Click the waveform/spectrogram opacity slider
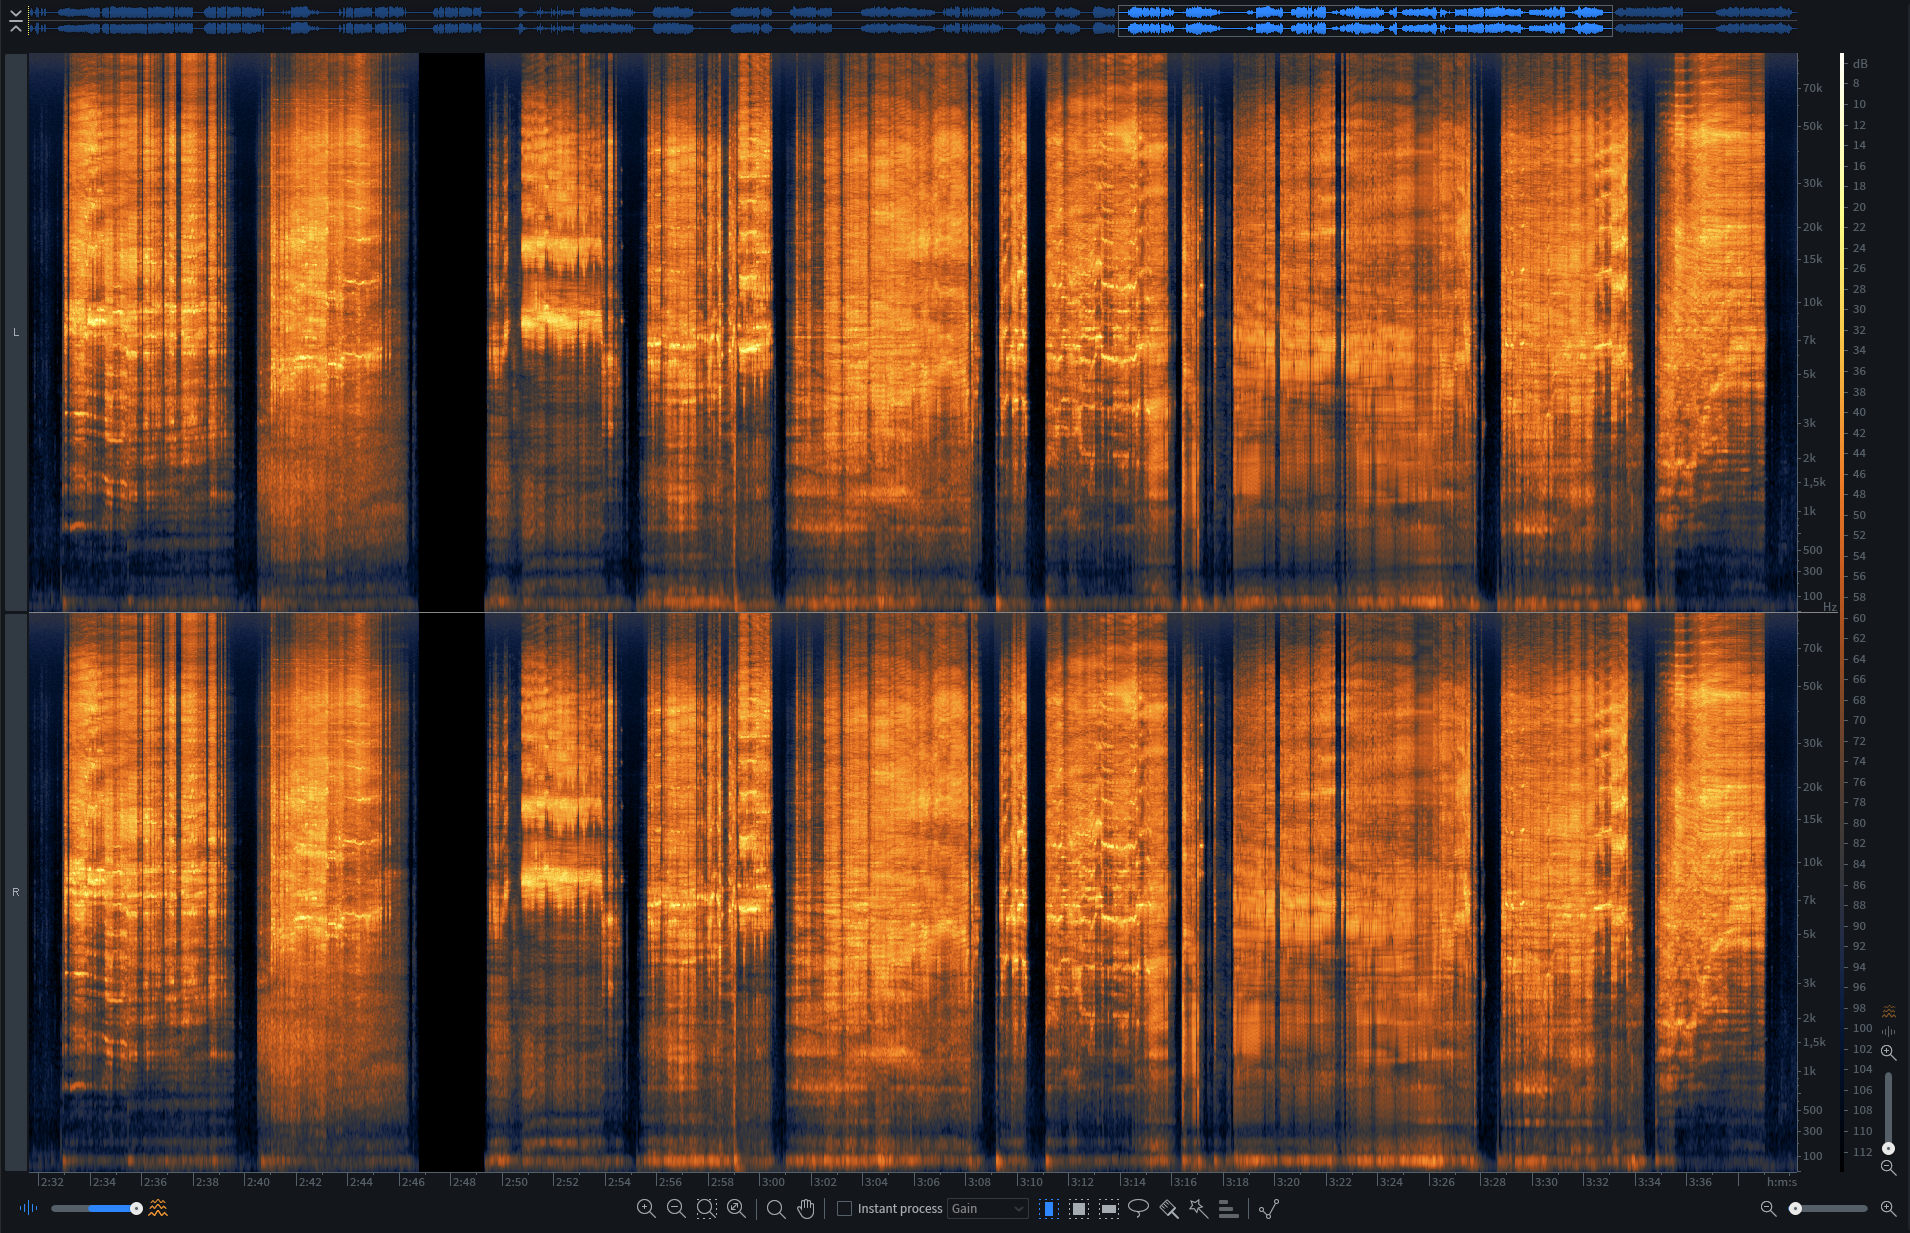 [95, 1209]
